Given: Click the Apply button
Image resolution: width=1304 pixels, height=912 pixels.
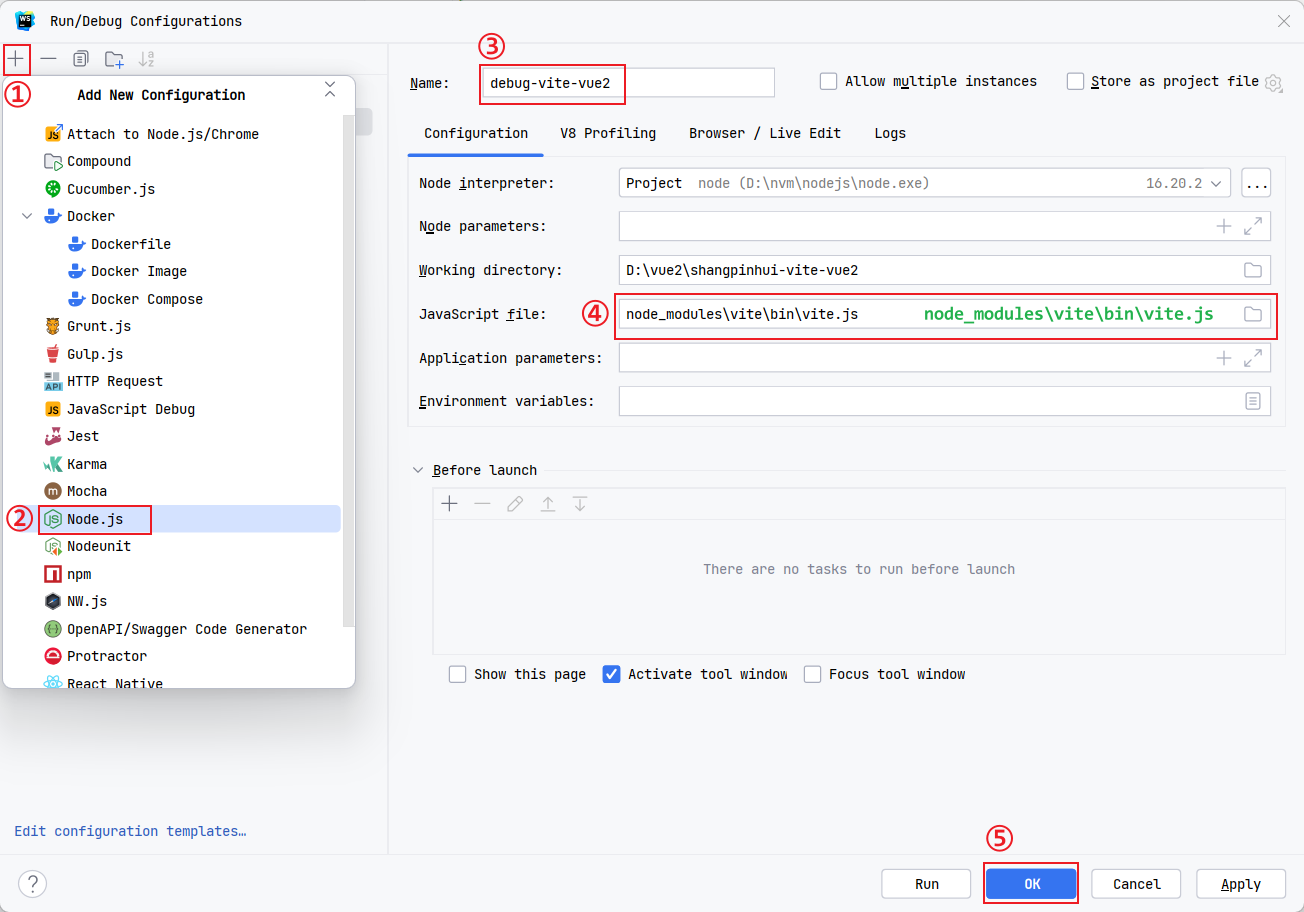Looking at the screenshot, I should tap(1241, 884).
